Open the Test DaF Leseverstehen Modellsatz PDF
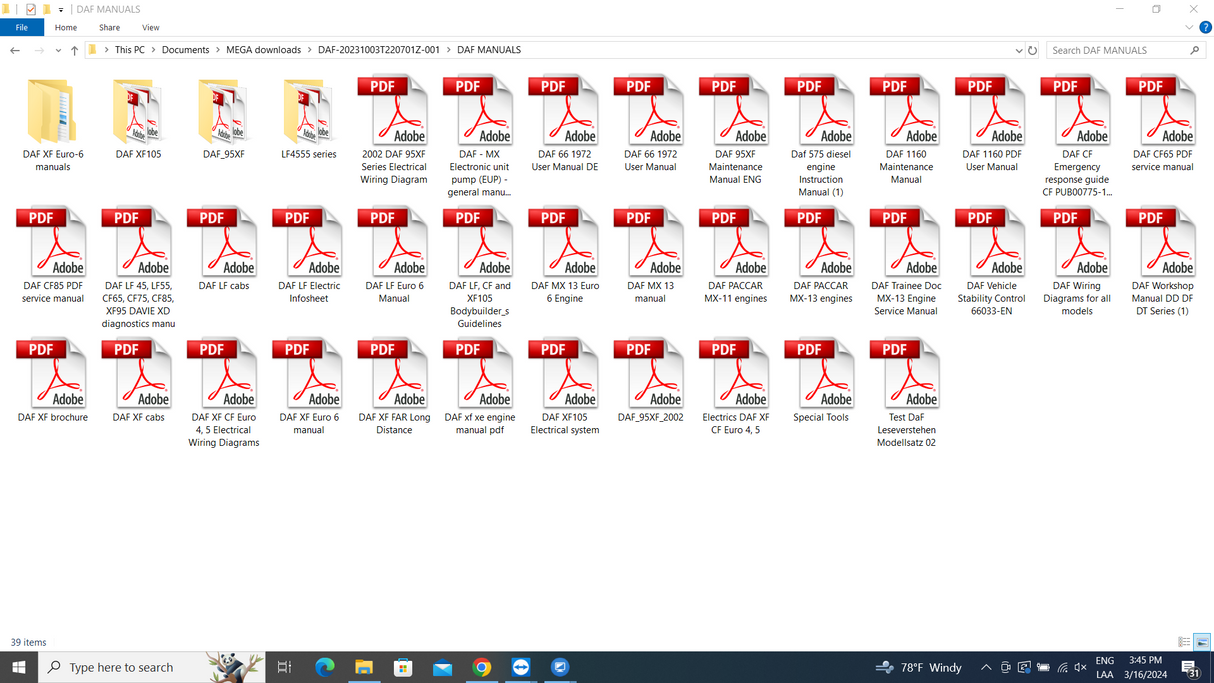The image size is (1214, 683). (x=905, y=372)
